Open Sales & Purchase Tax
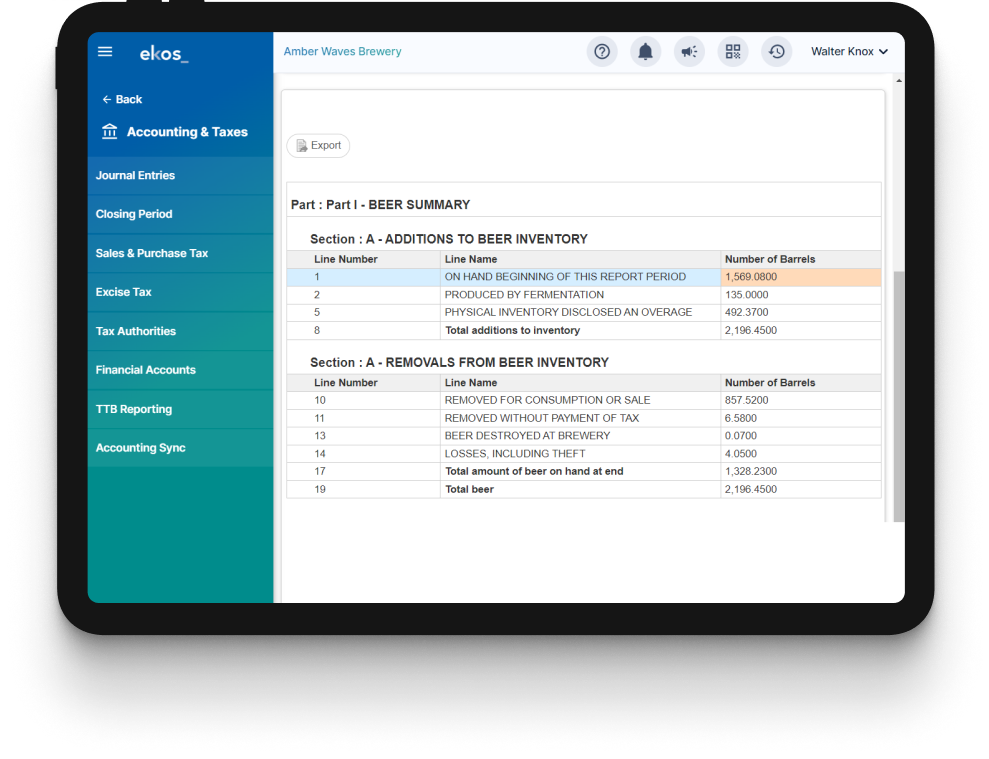Viewport: 989px width, 759px height. coord(180,254)
